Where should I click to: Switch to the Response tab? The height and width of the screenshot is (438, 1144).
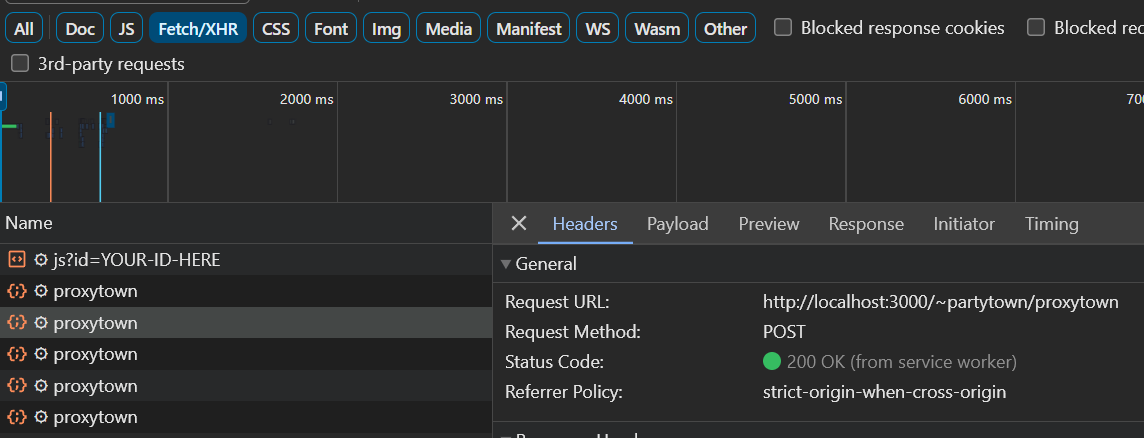(x=866, y=224)
